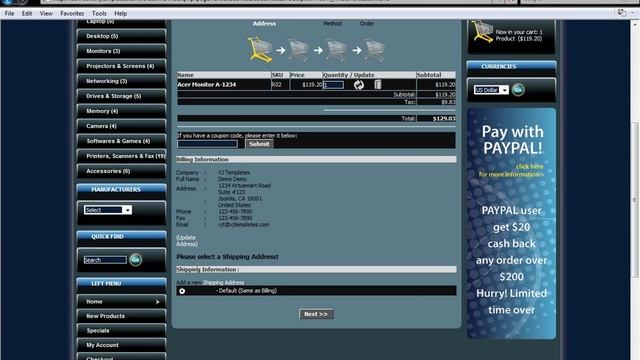This screenshot has height=360, width=640.
Task: Click Specials in the Left Menu
Action: tap(121, 331)
